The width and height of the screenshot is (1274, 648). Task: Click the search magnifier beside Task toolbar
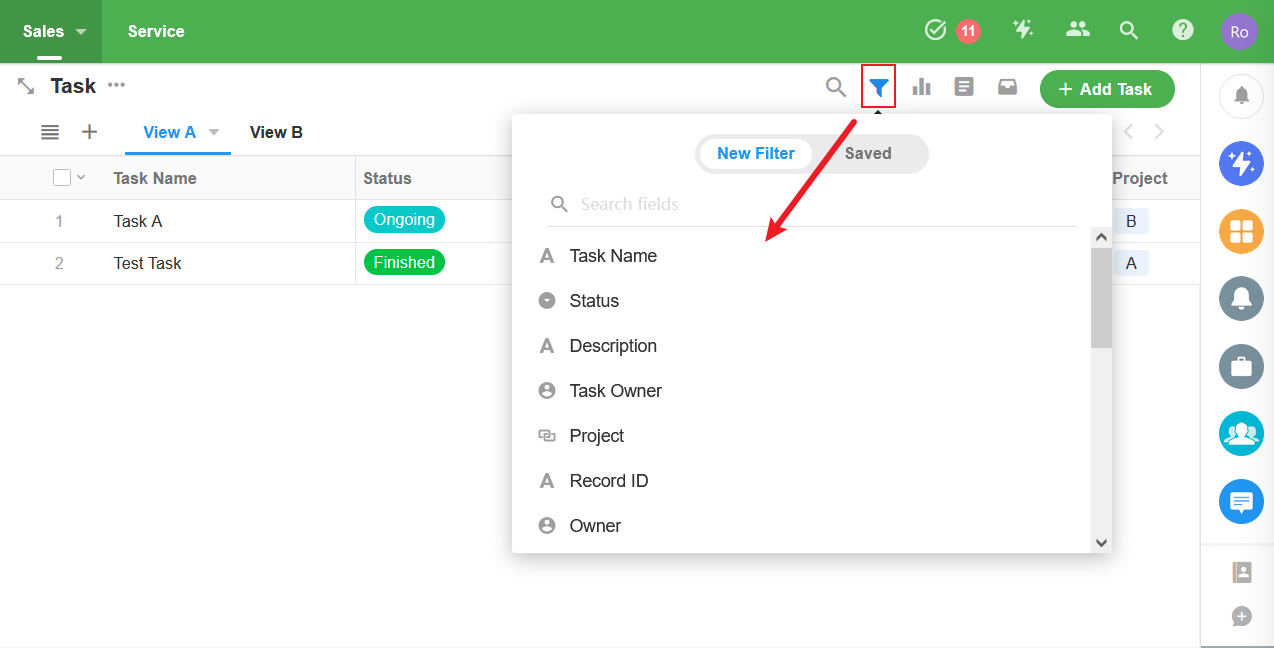tap(835, 87)
